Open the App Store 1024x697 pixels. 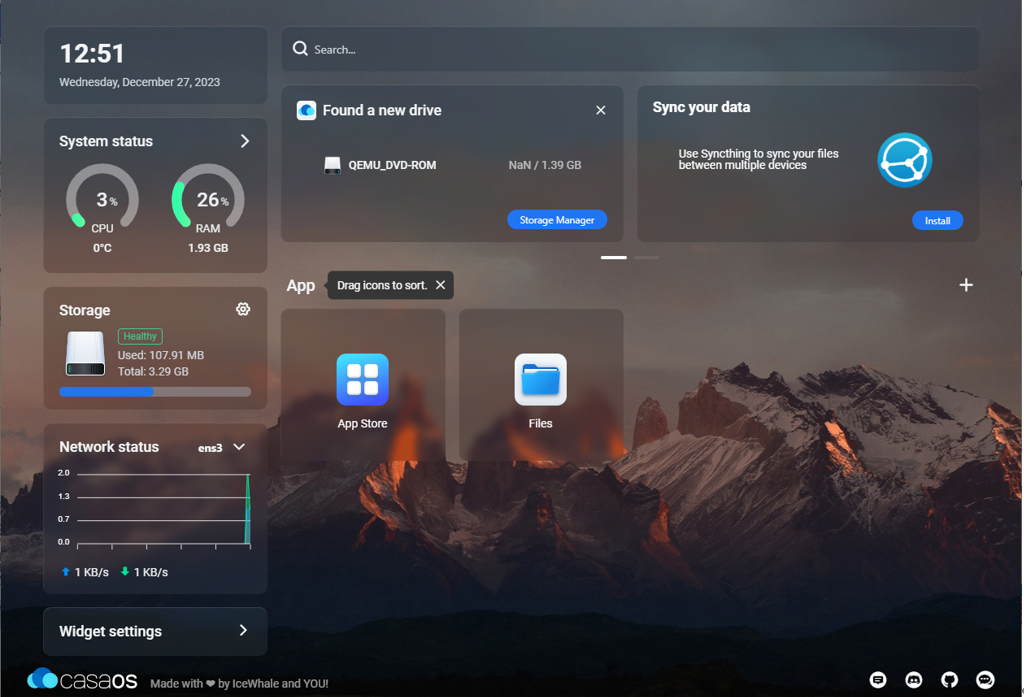click(x=362, y=380)
